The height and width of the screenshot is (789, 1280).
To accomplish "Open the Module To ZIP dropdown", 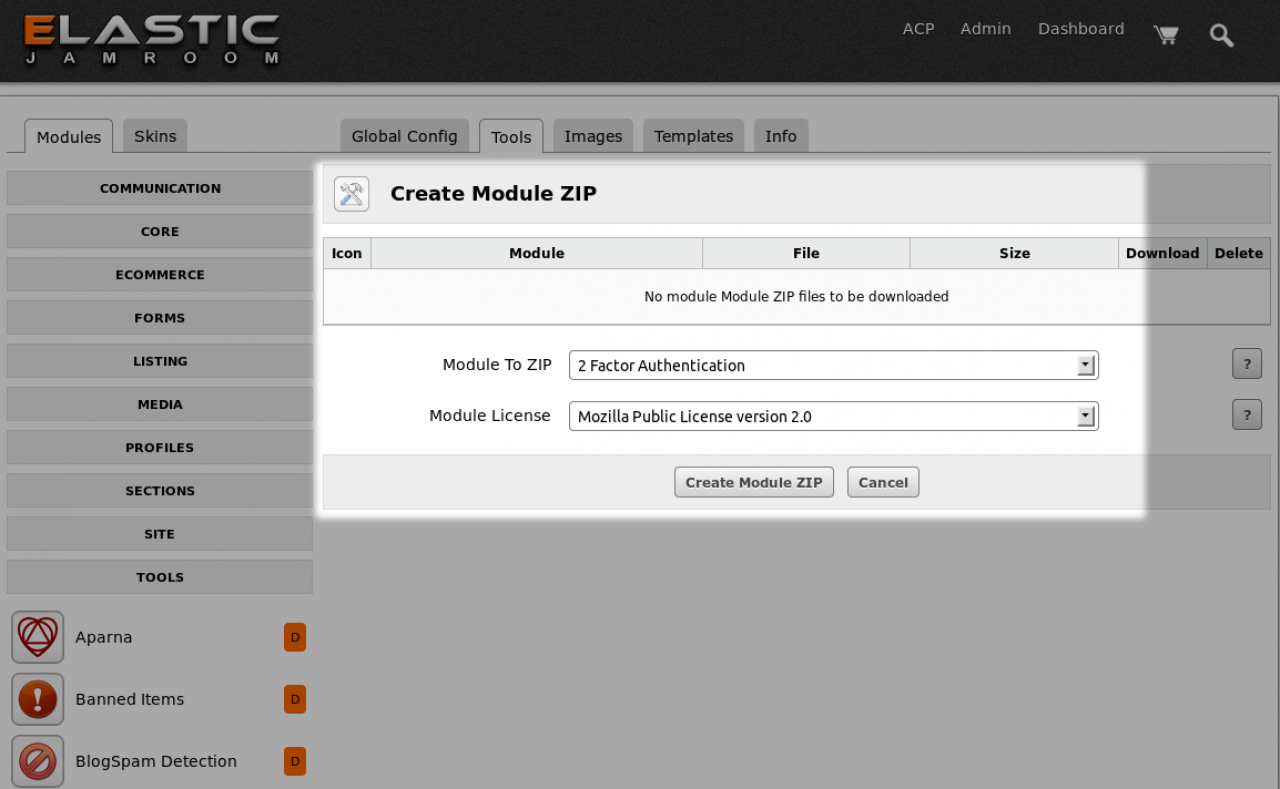I will 833,366.
